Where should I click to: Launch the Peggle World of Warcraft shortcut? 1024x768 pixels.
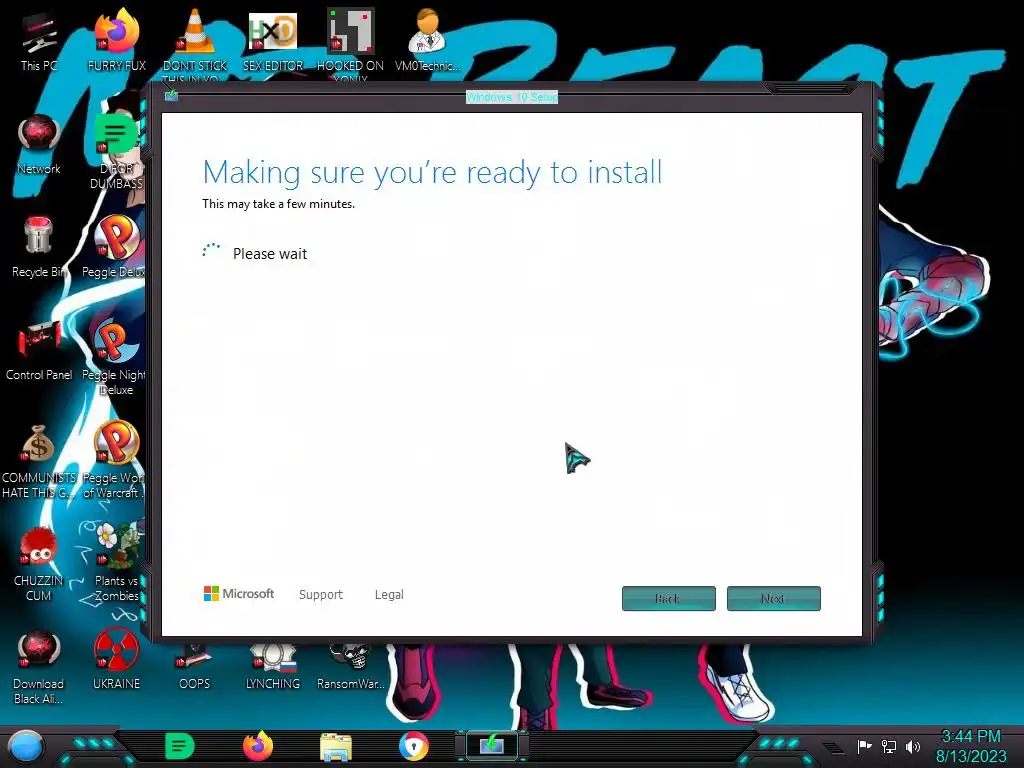[114, 461]
